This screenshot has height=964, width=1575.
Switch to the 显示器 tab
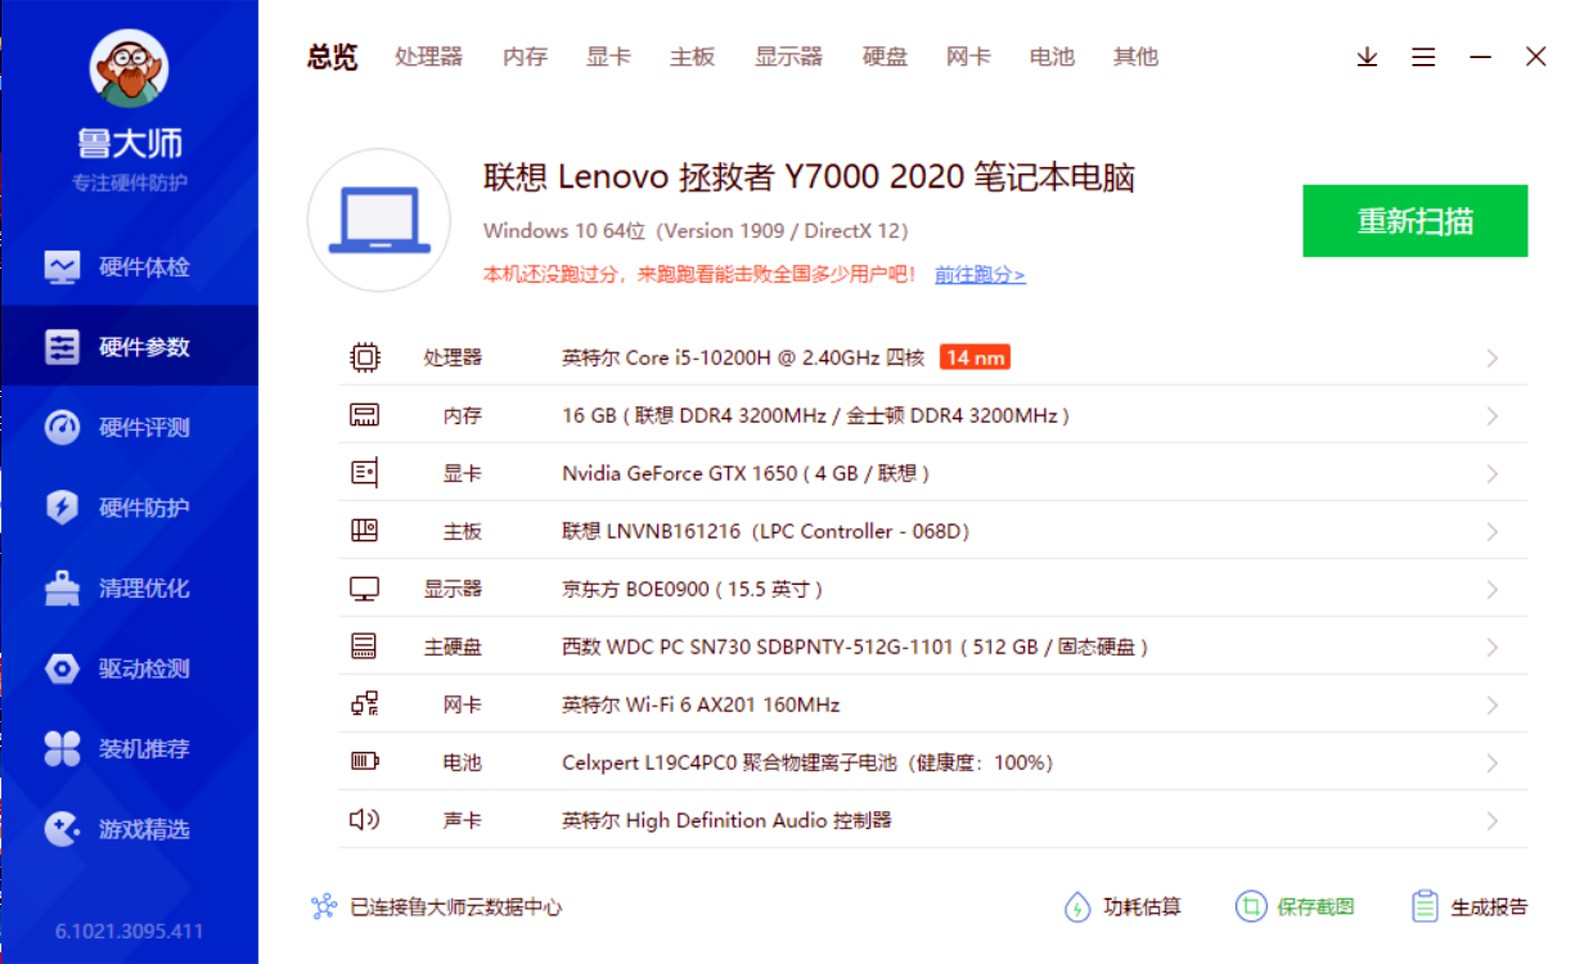coord(788,57)
